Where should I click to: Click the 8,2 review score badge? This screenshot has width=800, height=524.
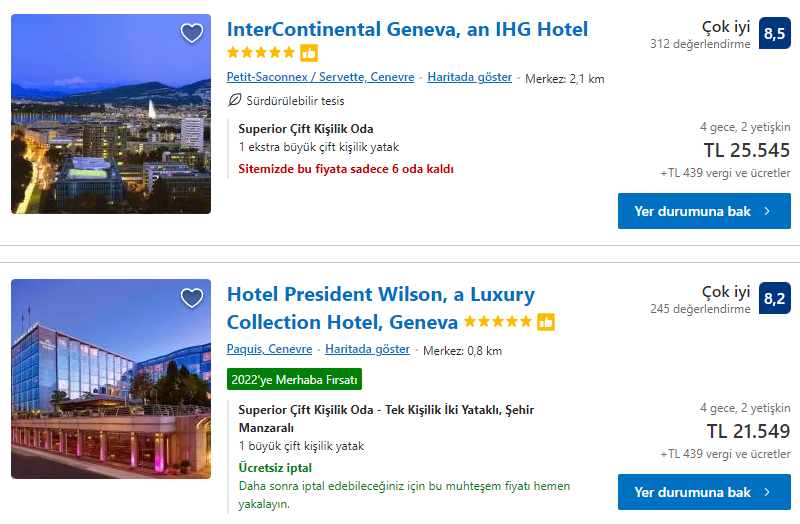774,298
